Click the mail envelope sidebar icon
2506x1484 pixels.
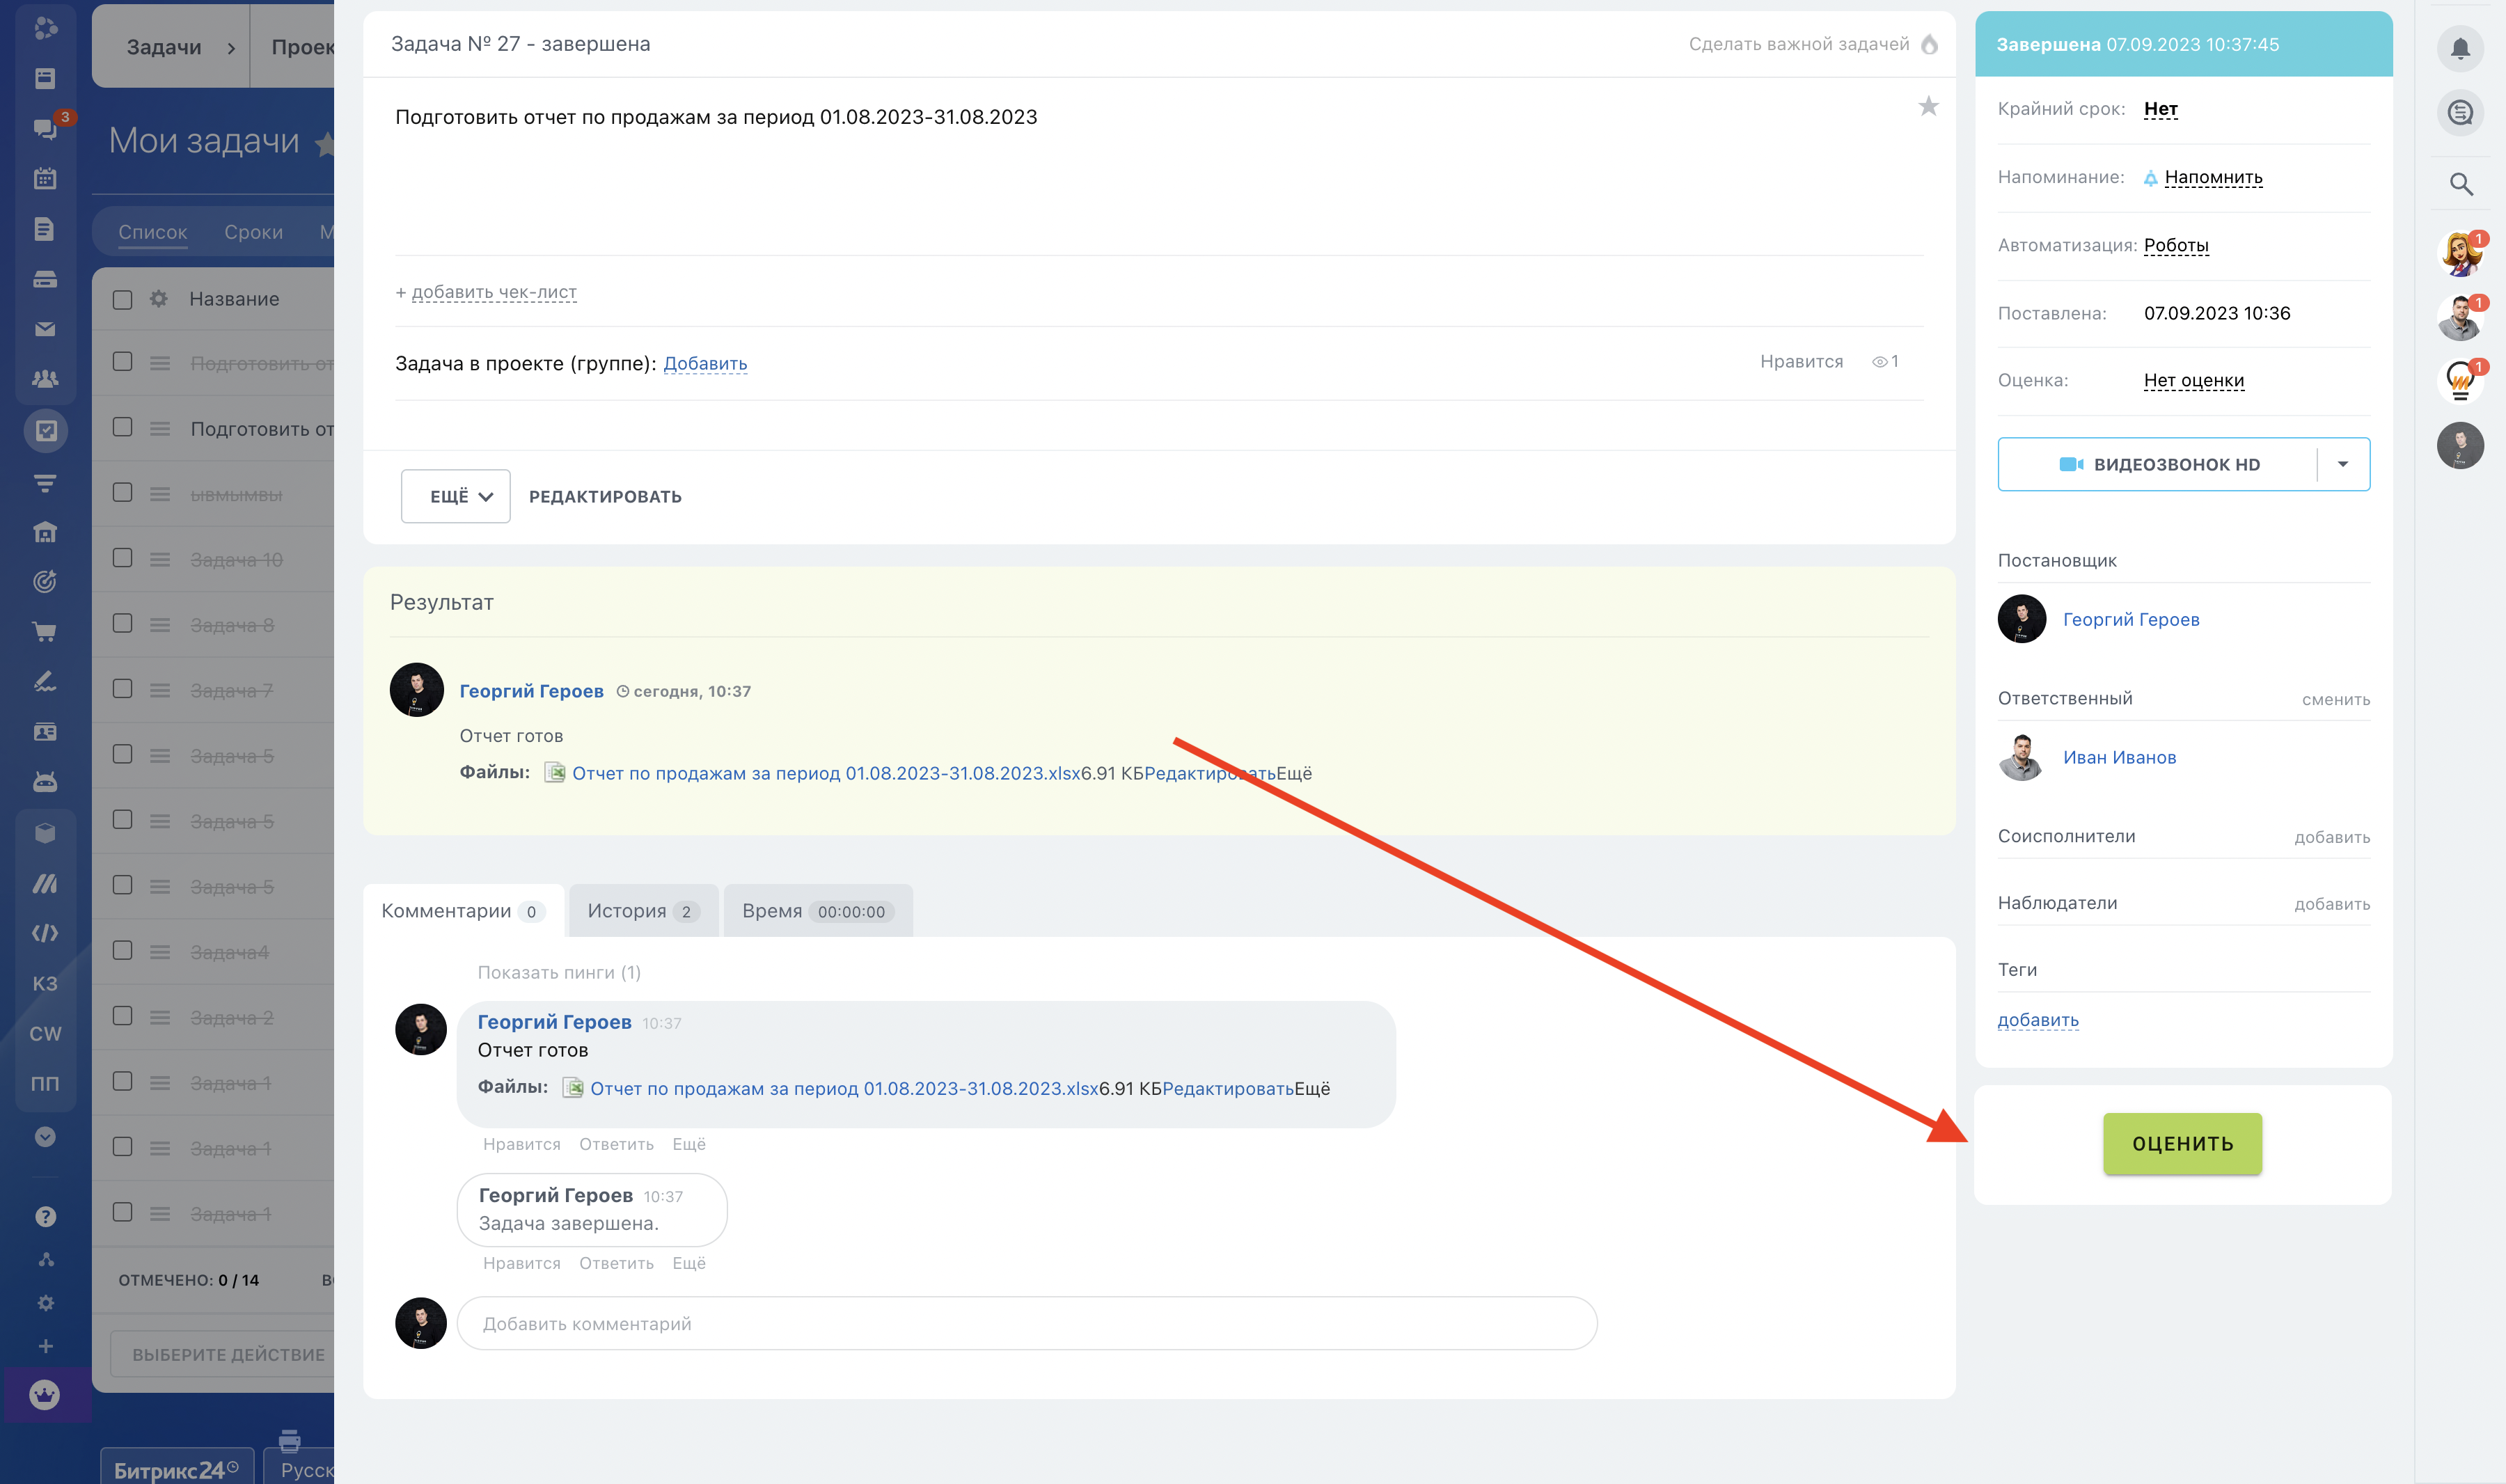(x=45, y=329)
